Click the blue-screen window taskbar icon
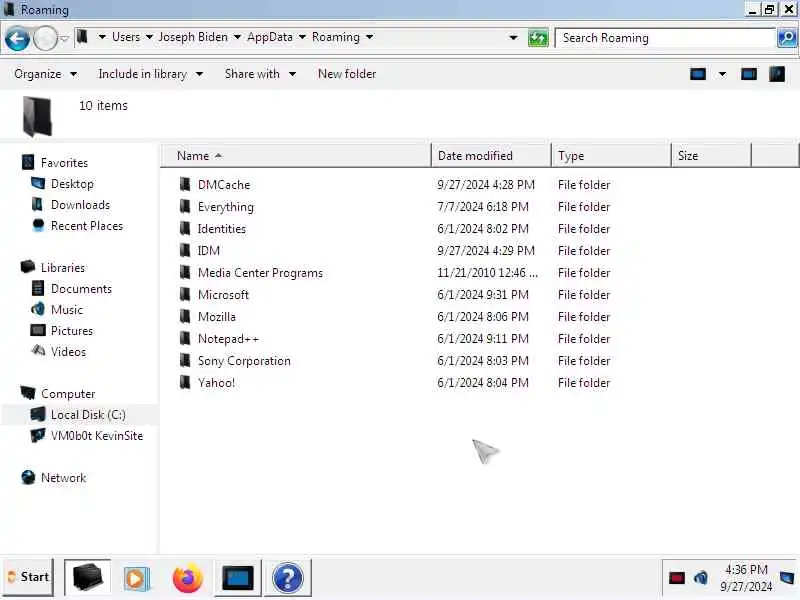800x600 pixels. pos(238,578)
